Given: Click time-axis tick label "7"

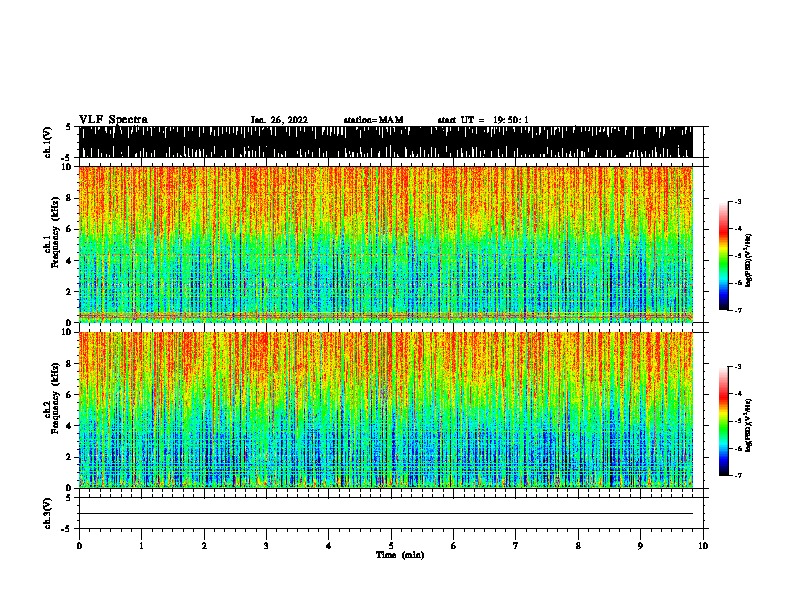Looking at the screenshot, I should coord(516,546).
